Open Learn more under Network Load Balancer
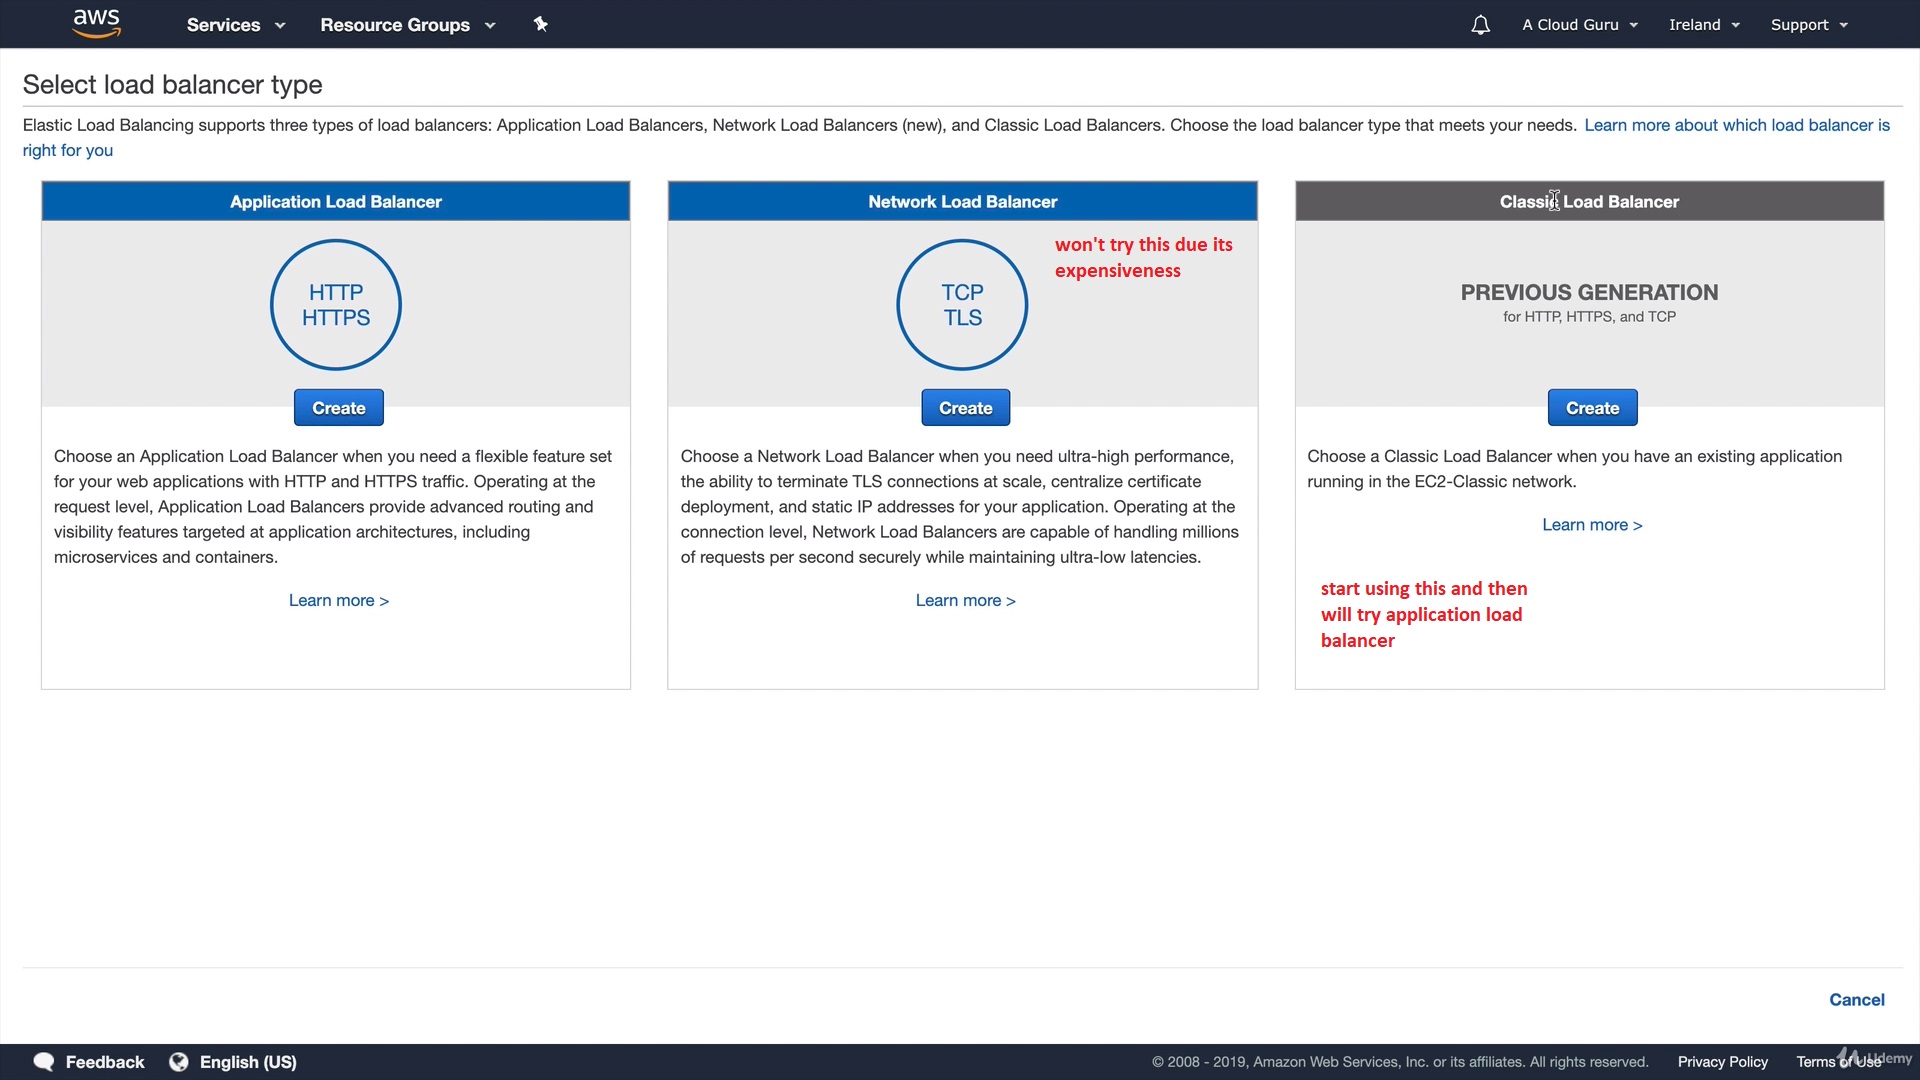This screenshot has height=1080, width=1920. (x=965, y=600)
